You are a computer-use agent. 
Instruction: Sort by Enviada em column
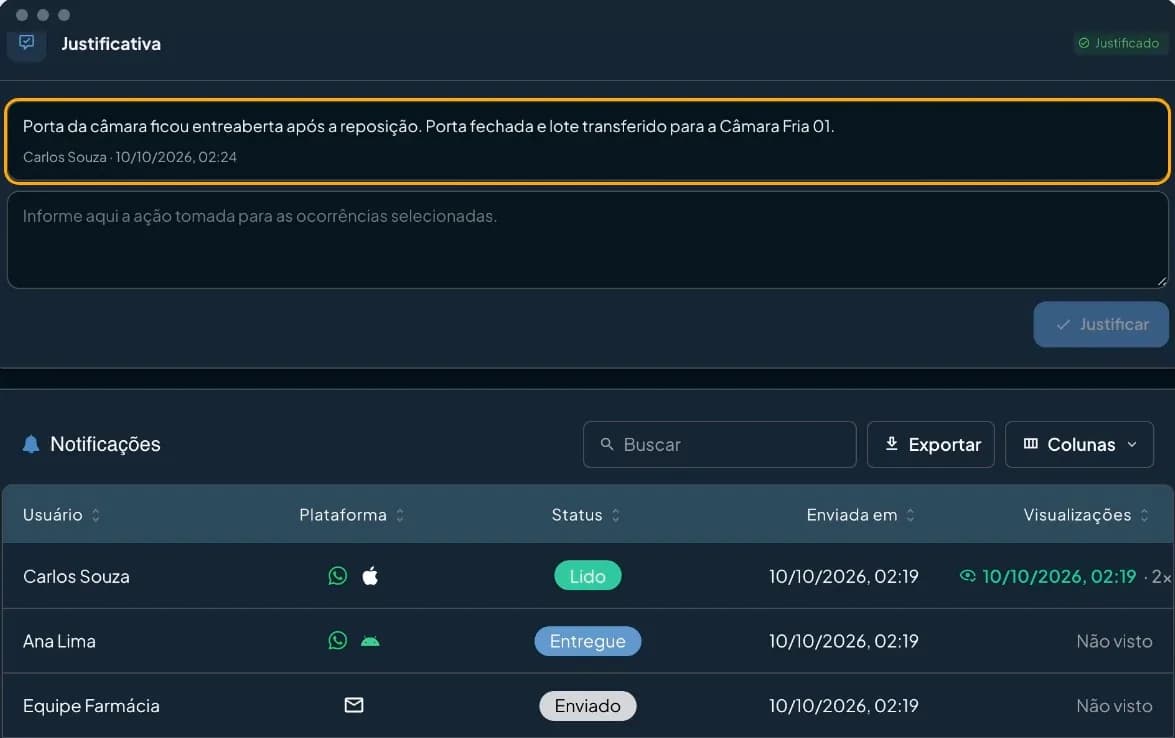(x=861, y=515)
